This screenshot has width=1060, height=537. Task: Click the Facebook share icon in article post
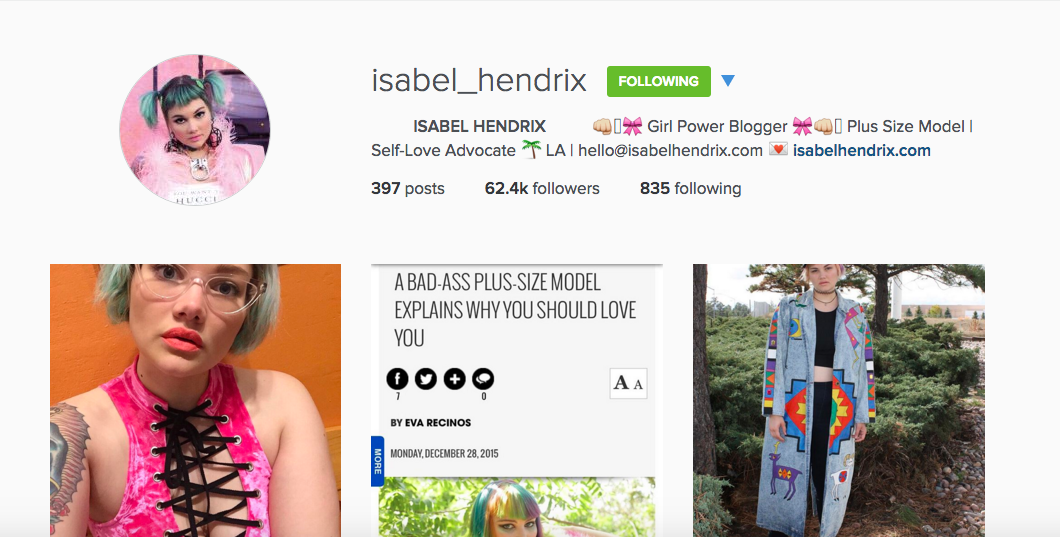click(397, 379)
